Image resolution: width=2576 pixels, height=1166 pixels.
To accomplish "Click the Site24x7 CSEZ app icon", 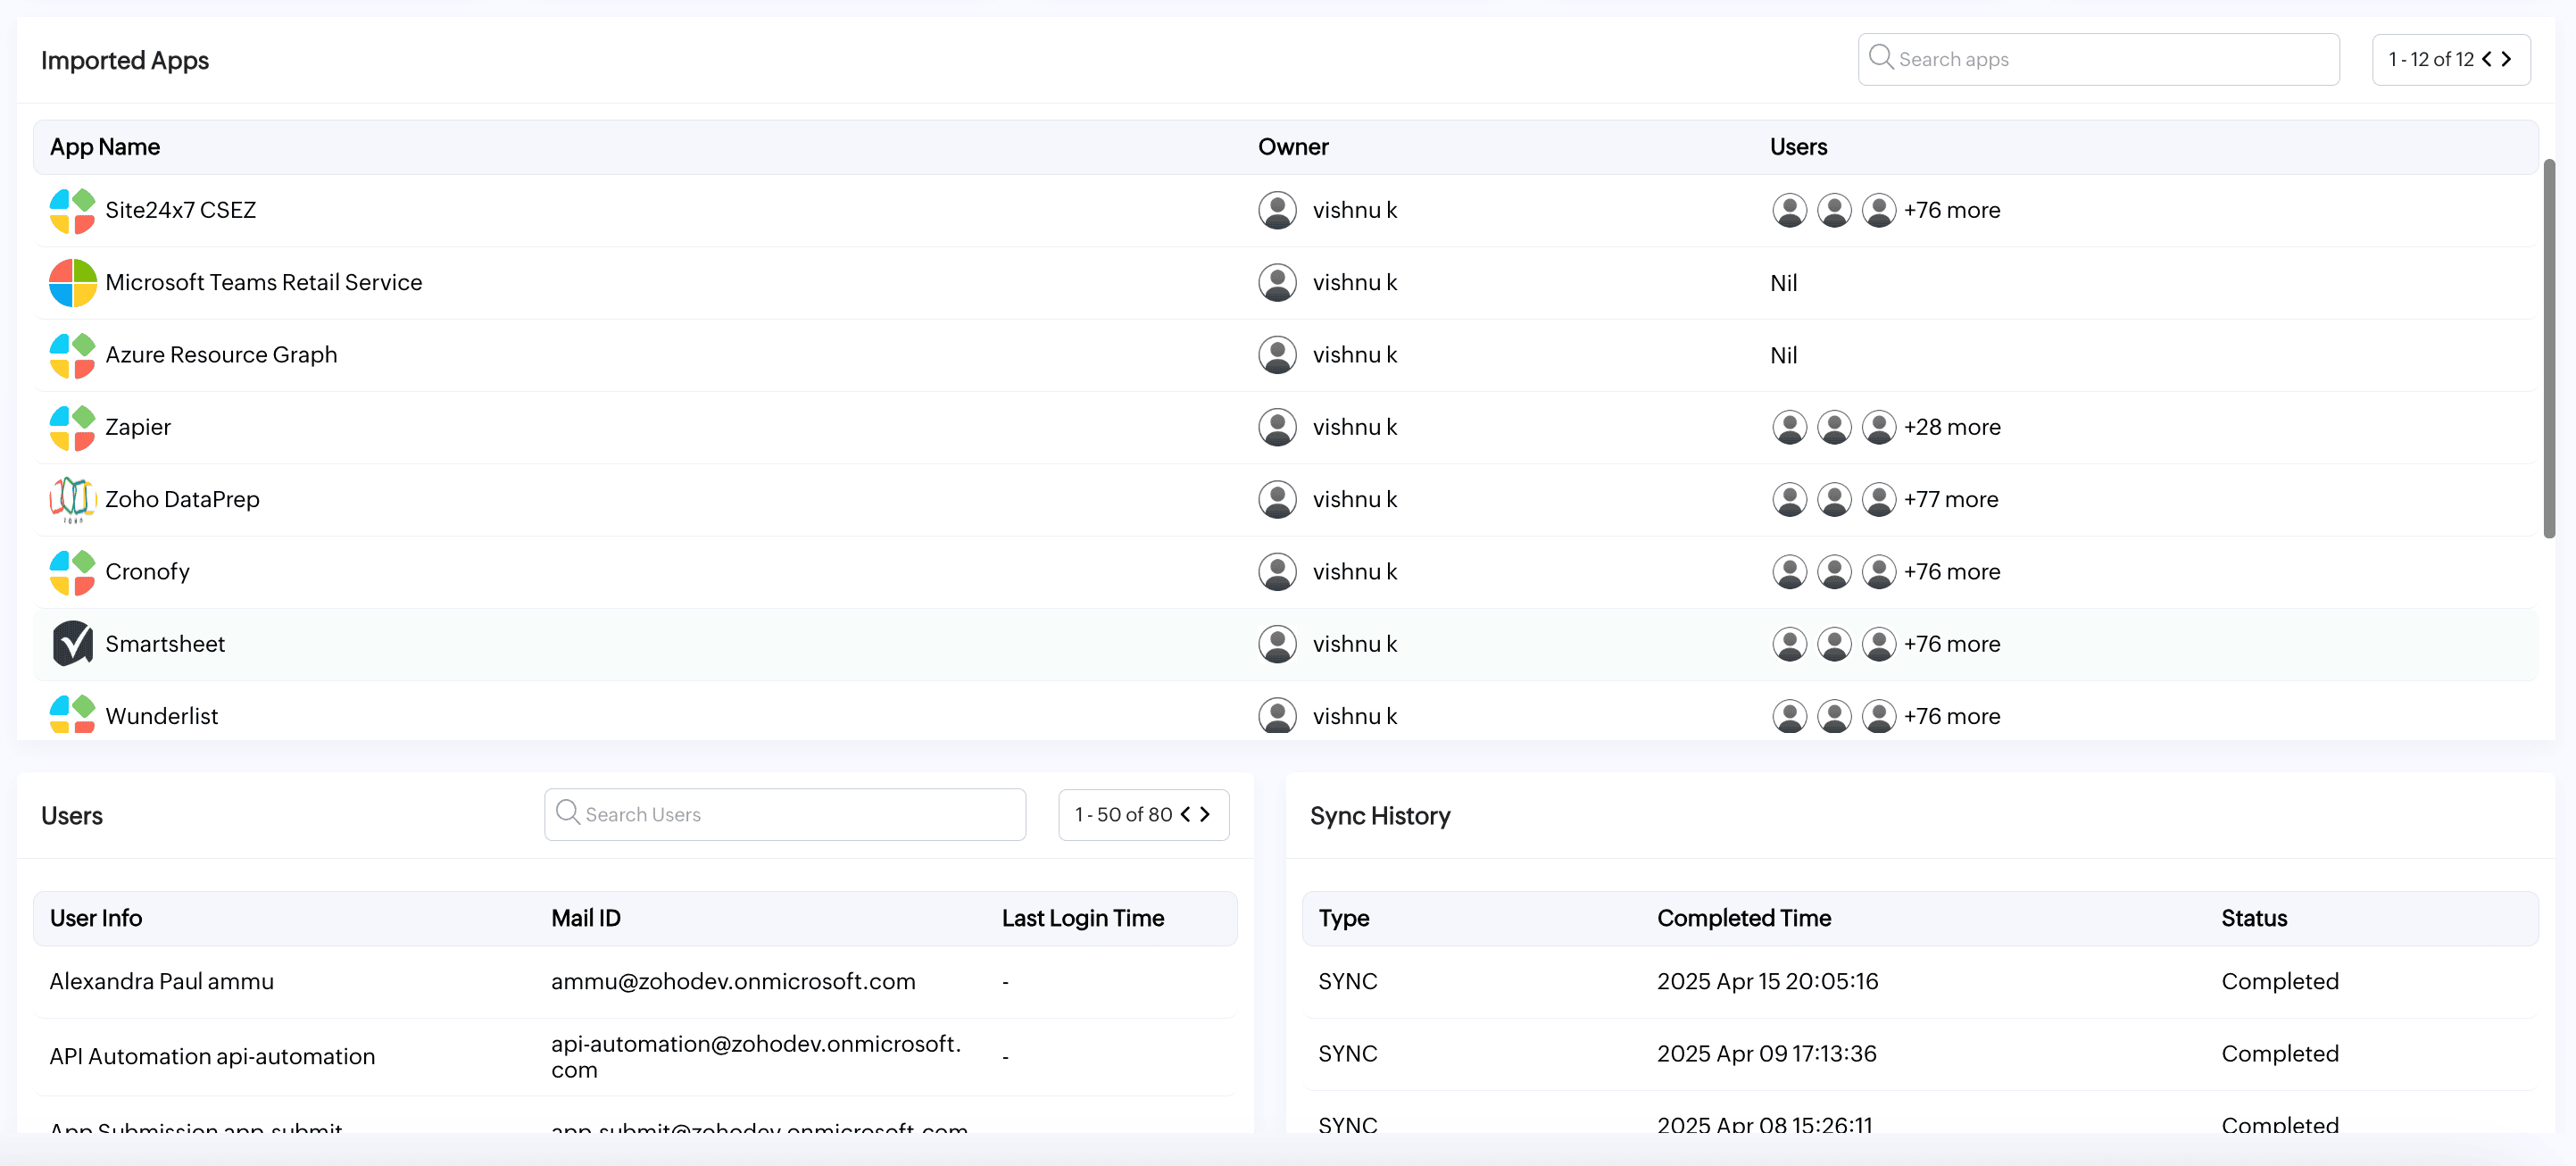I will click(x=72, y=210).
